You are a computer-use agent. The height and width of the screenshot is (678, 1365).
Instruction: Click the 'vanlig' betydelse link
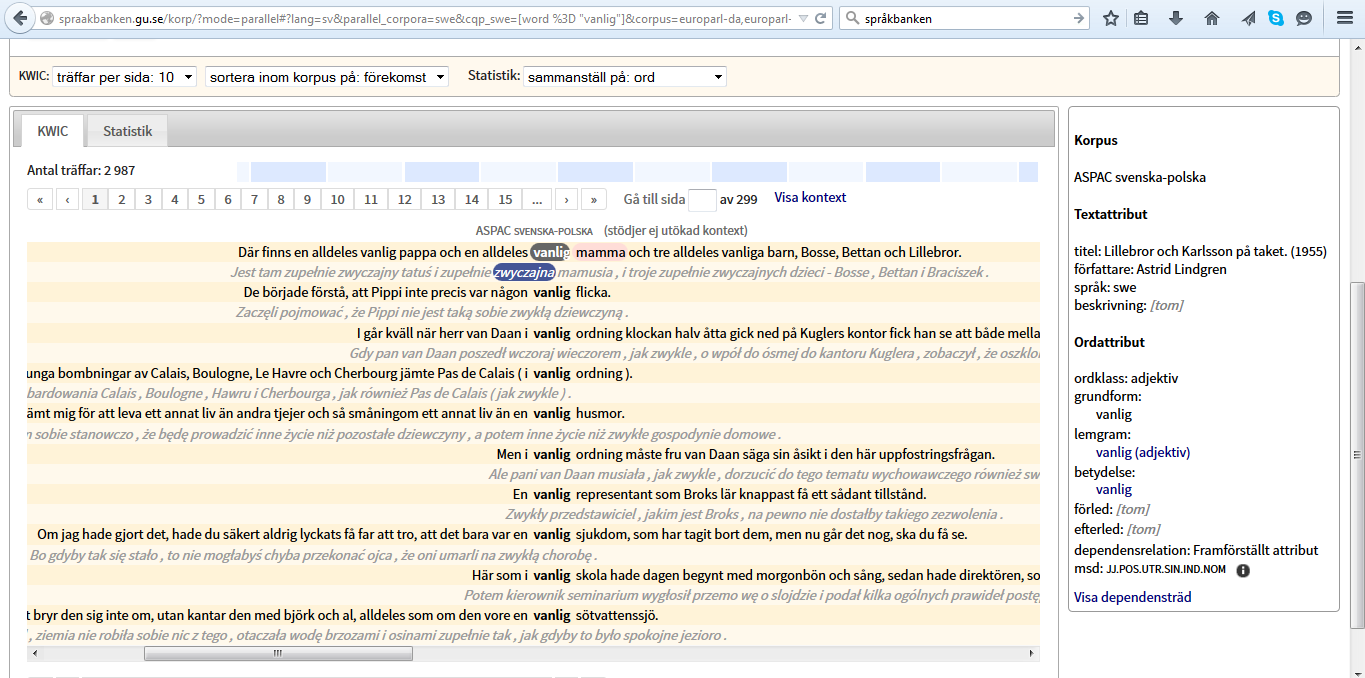click(x=1114, y=489)
